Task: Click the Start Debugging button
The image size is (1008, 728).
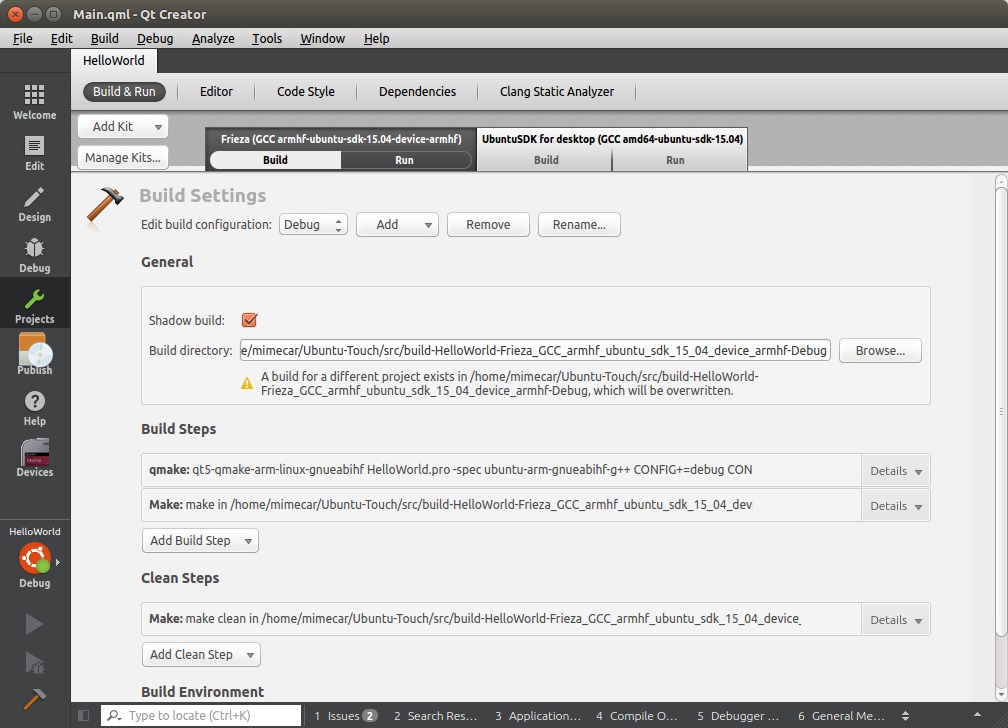Action: coord(34,662)
